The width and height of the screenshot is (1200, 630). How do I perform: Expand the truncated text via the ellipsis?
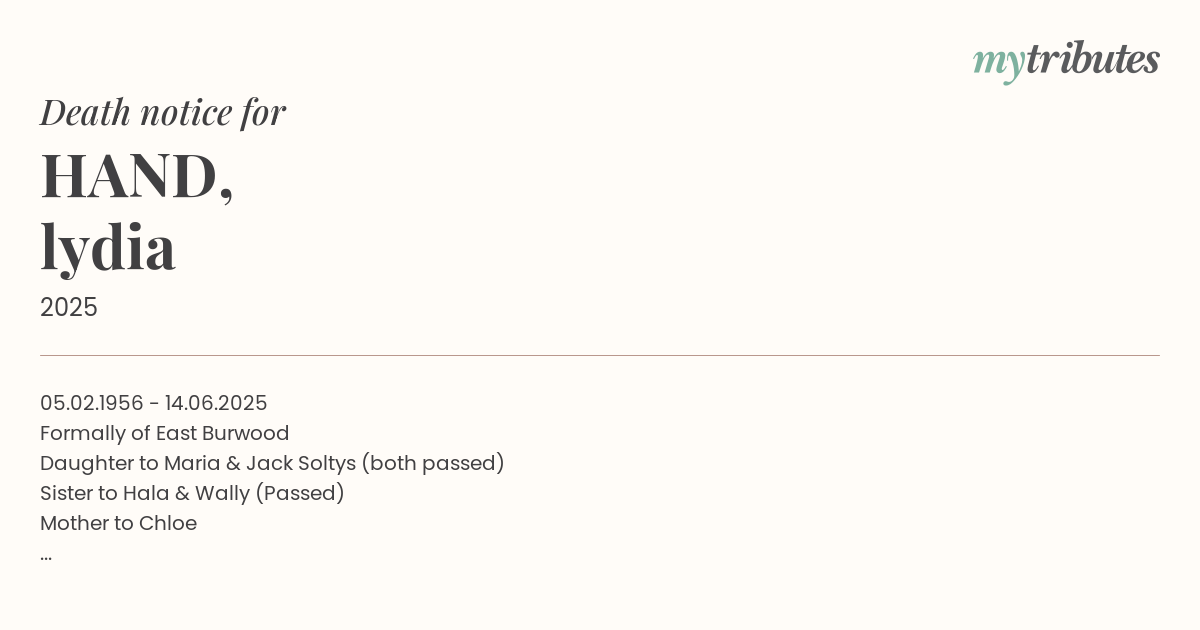pyautogui.click(x=46, y=555)
